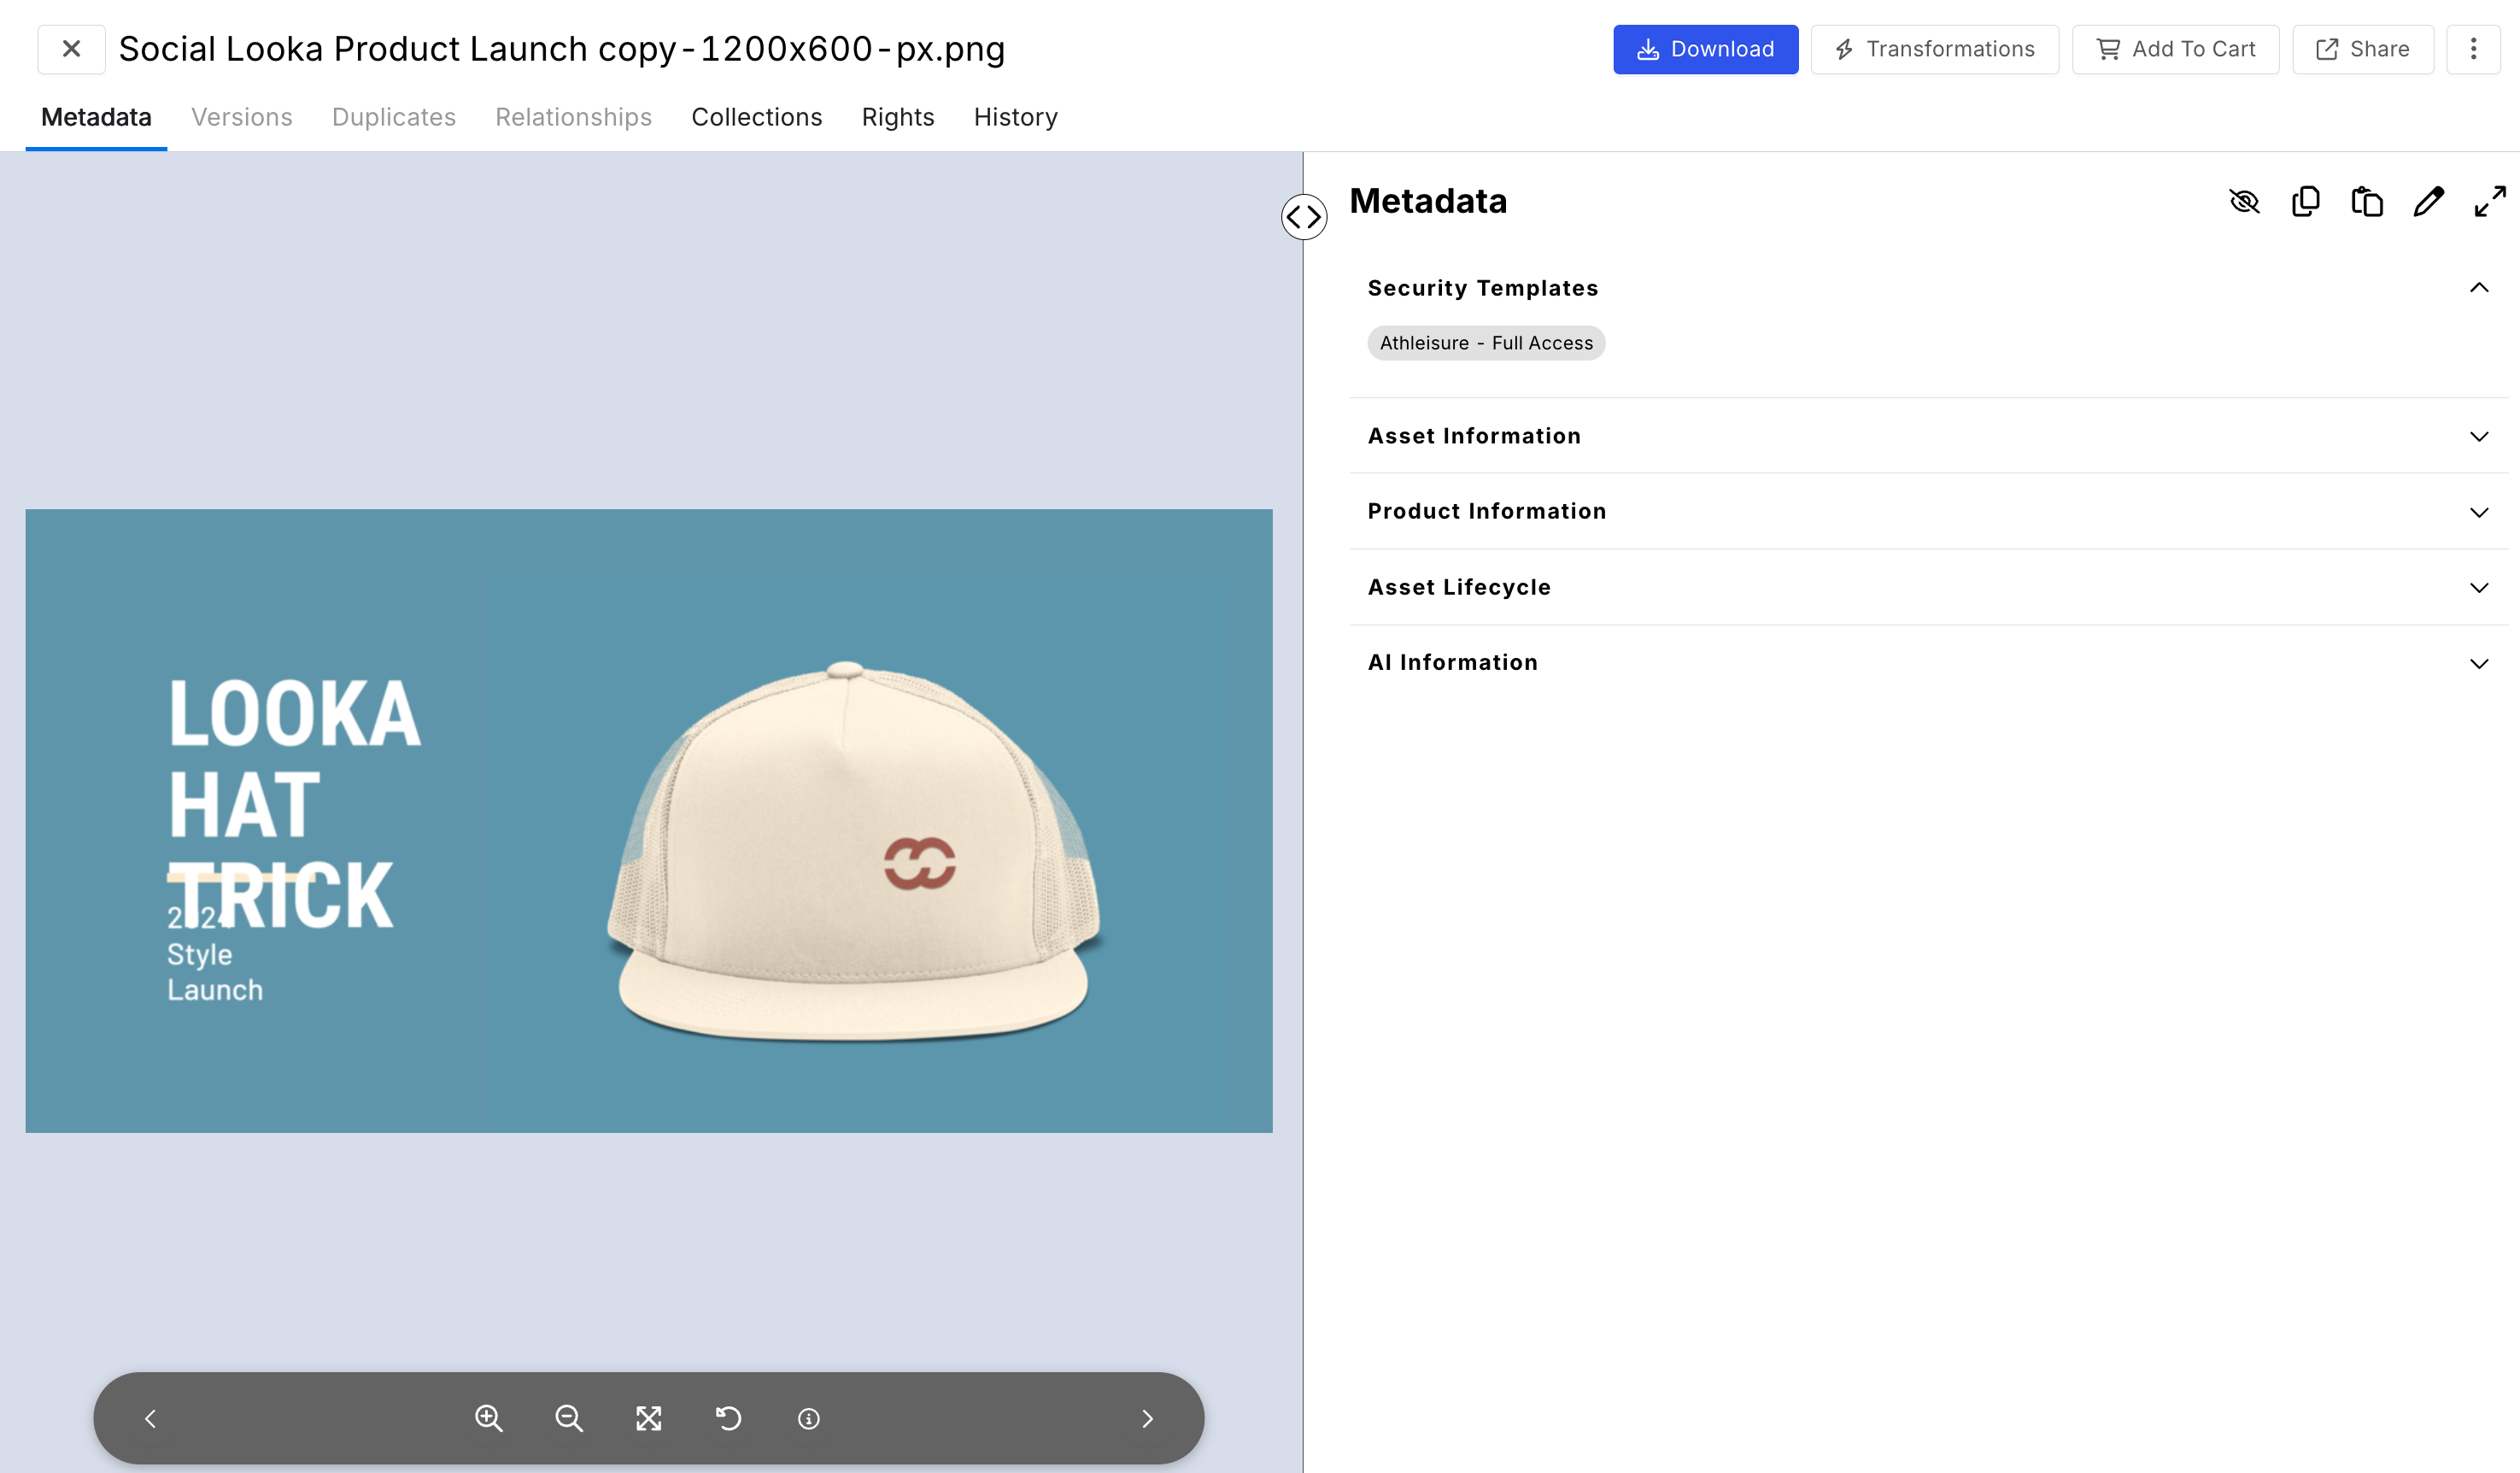Click the paste metadata clipboard icon

point(2367,201)
